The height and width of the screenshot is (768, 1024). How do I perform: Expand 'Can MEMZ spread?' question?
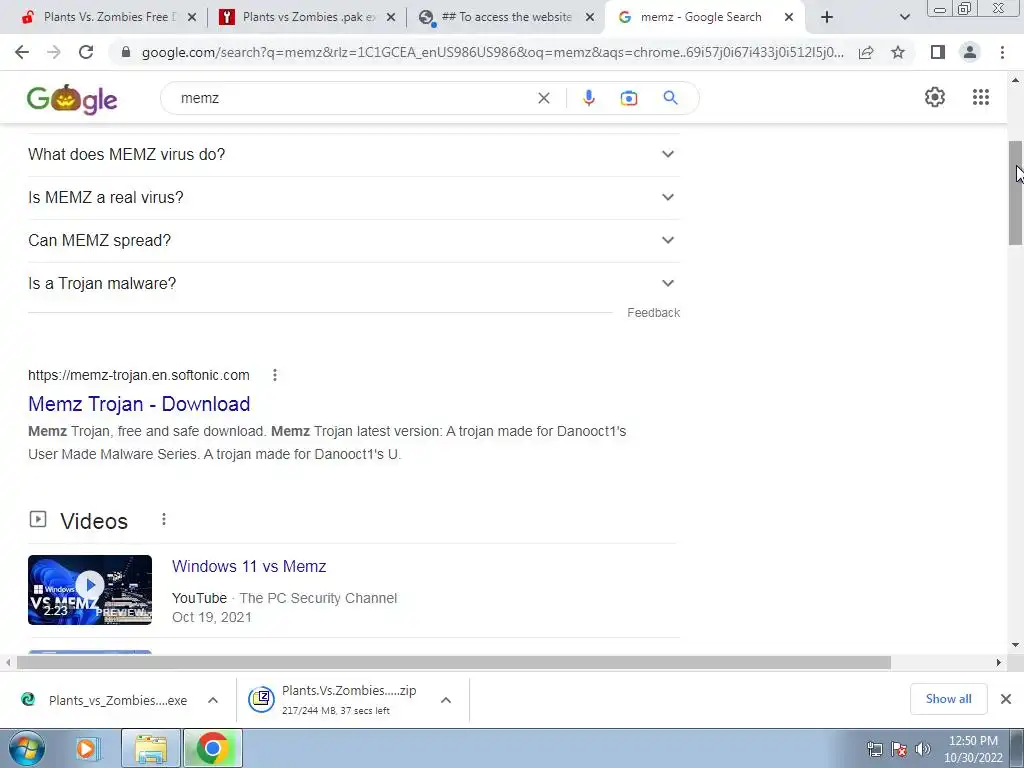(354, 240)
